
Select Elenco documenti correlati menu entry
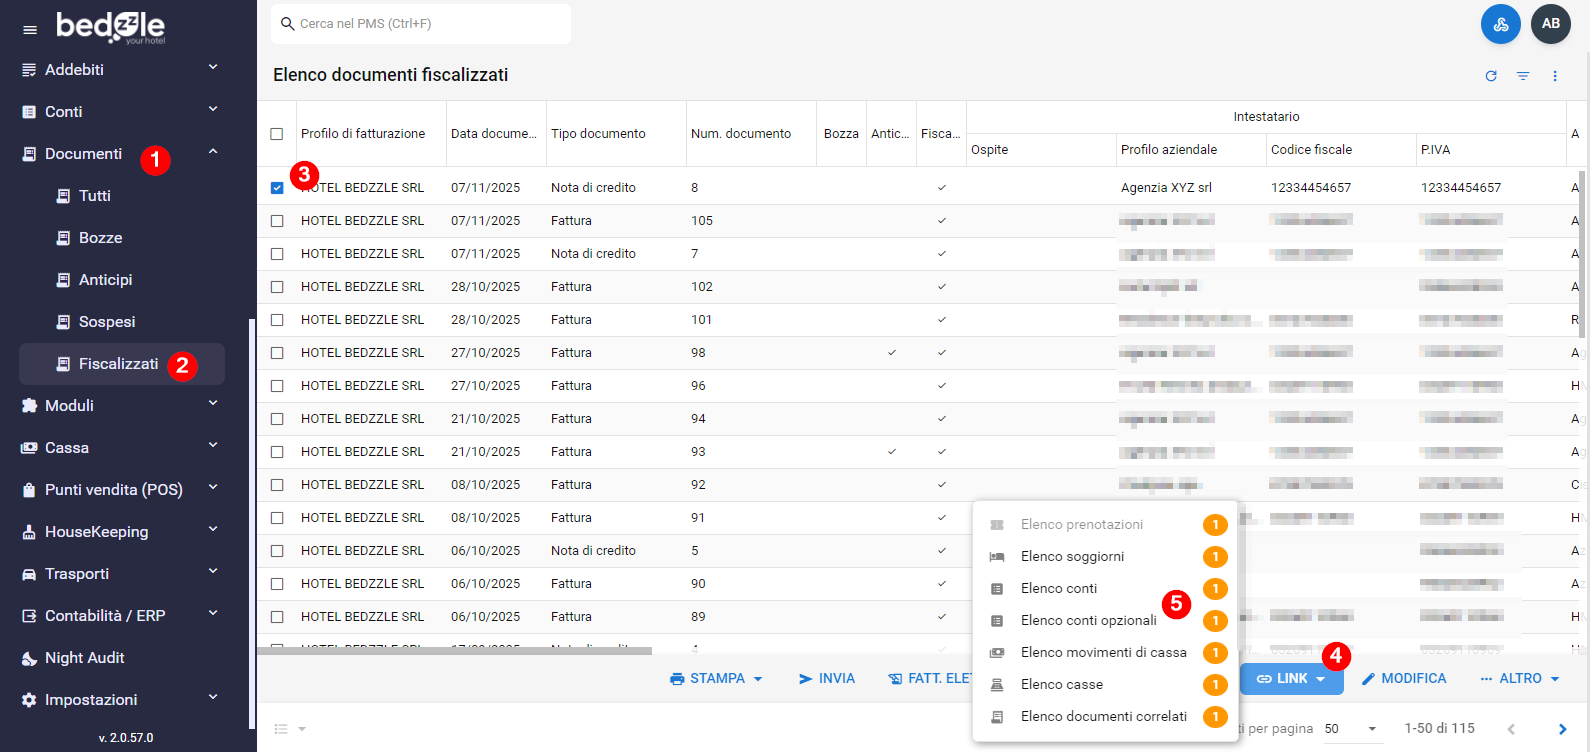[1103, 717]
